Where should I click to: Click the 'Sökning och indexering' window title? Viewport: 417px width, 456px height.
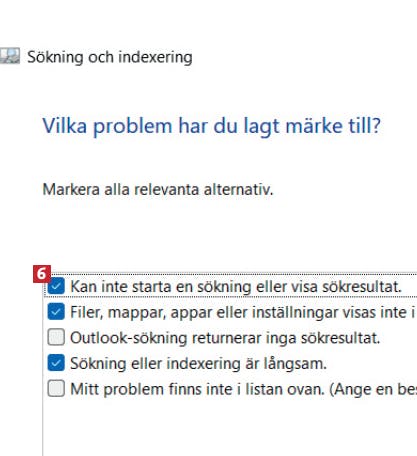click(110, 57)
